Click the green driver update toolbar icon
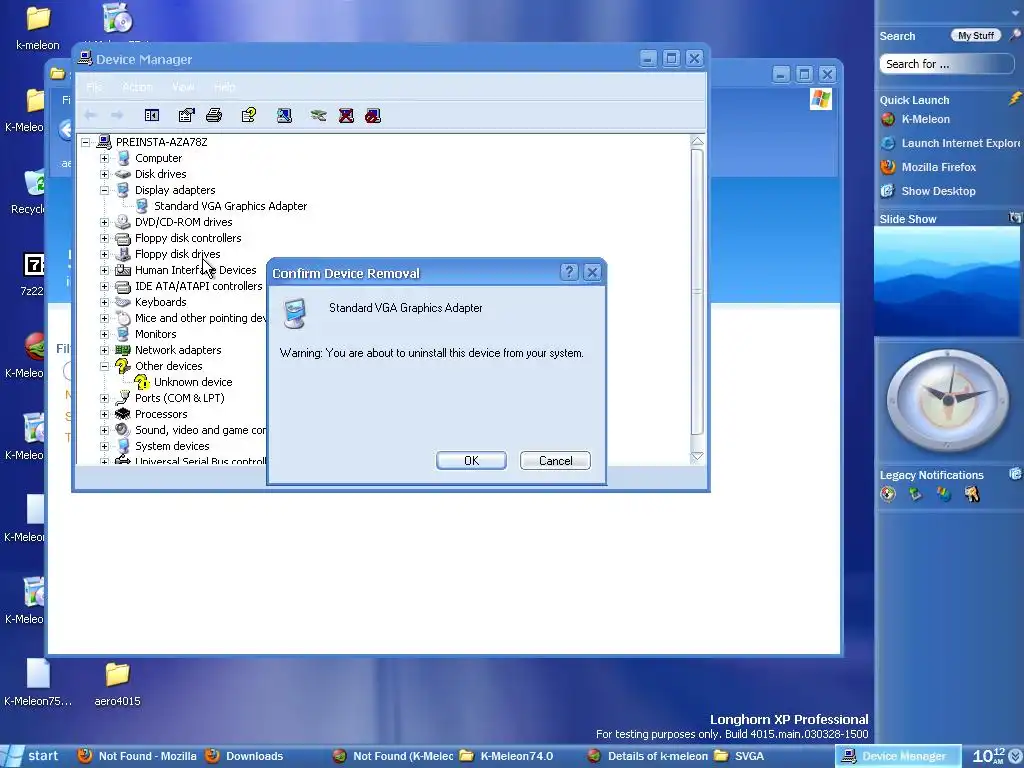This screenshot has height=768, width=1024. point(318,116)
